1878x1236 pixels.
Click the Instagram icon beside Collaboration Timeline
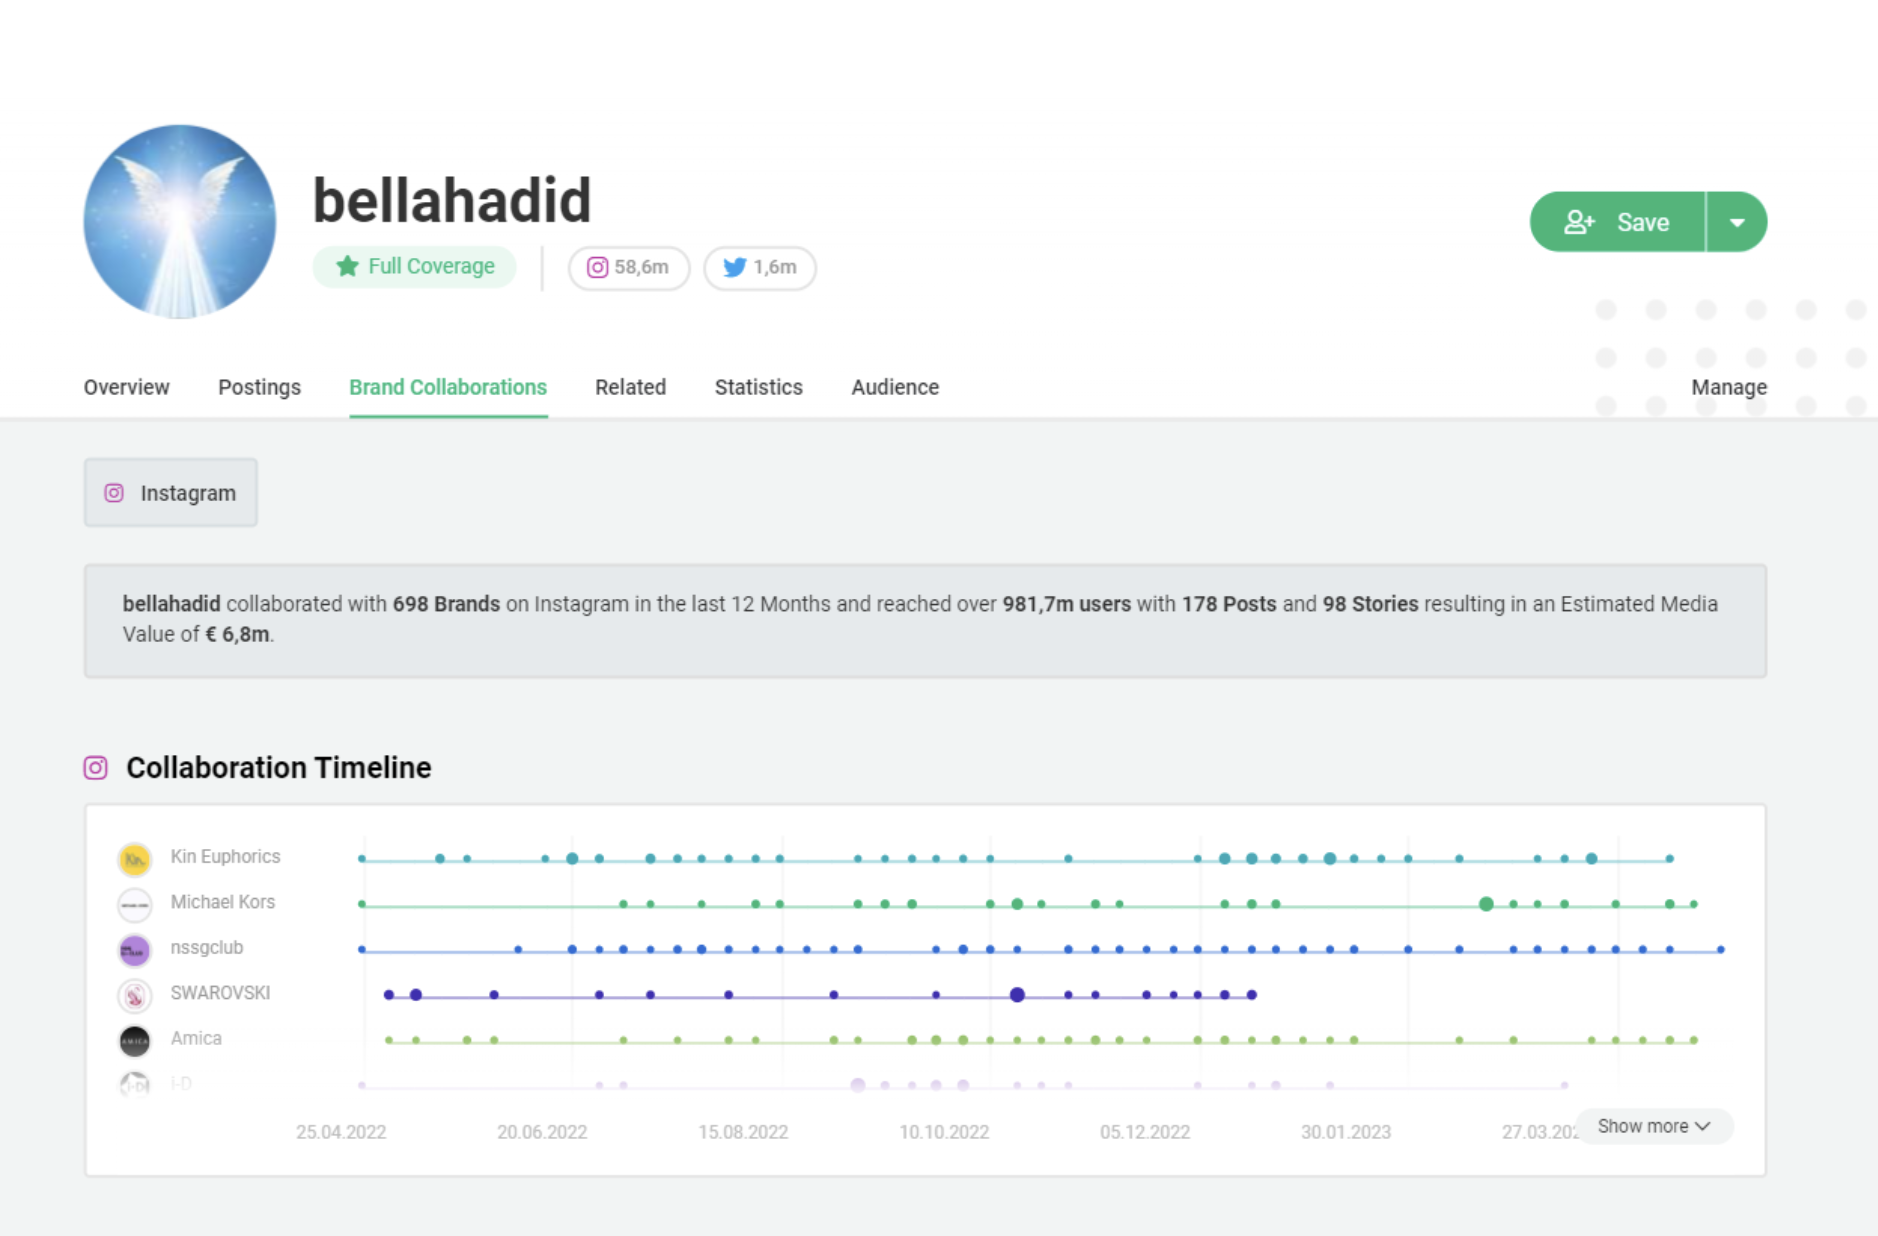pos(95,767)
